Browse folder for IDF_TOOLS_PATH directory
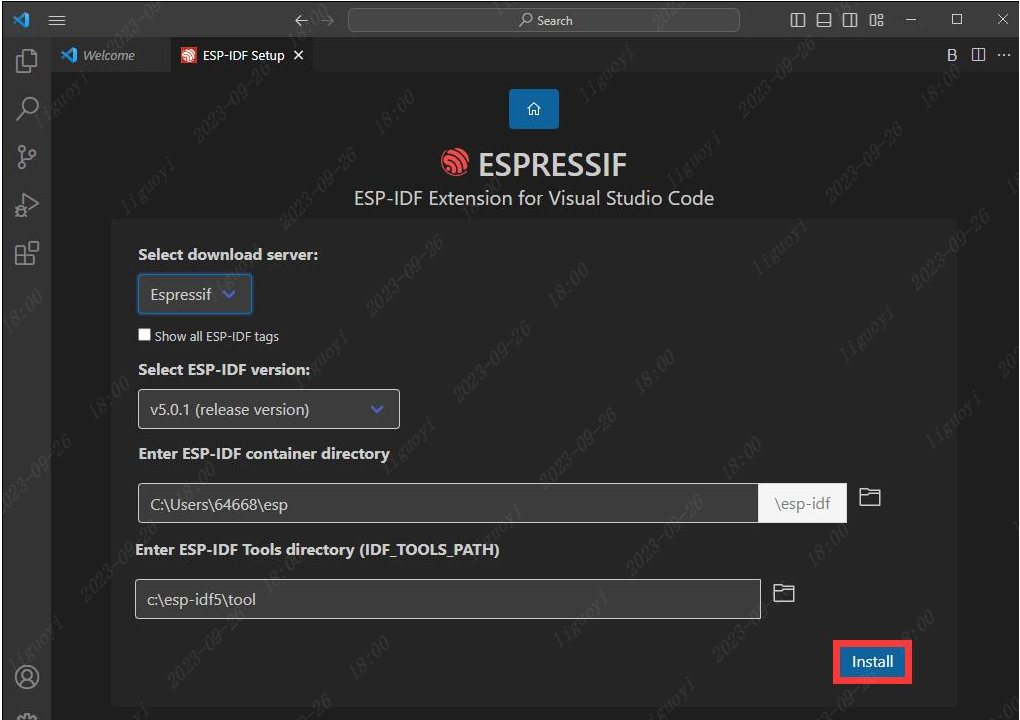The width and height of the screenshot is (1020, 720). point(783,593)
